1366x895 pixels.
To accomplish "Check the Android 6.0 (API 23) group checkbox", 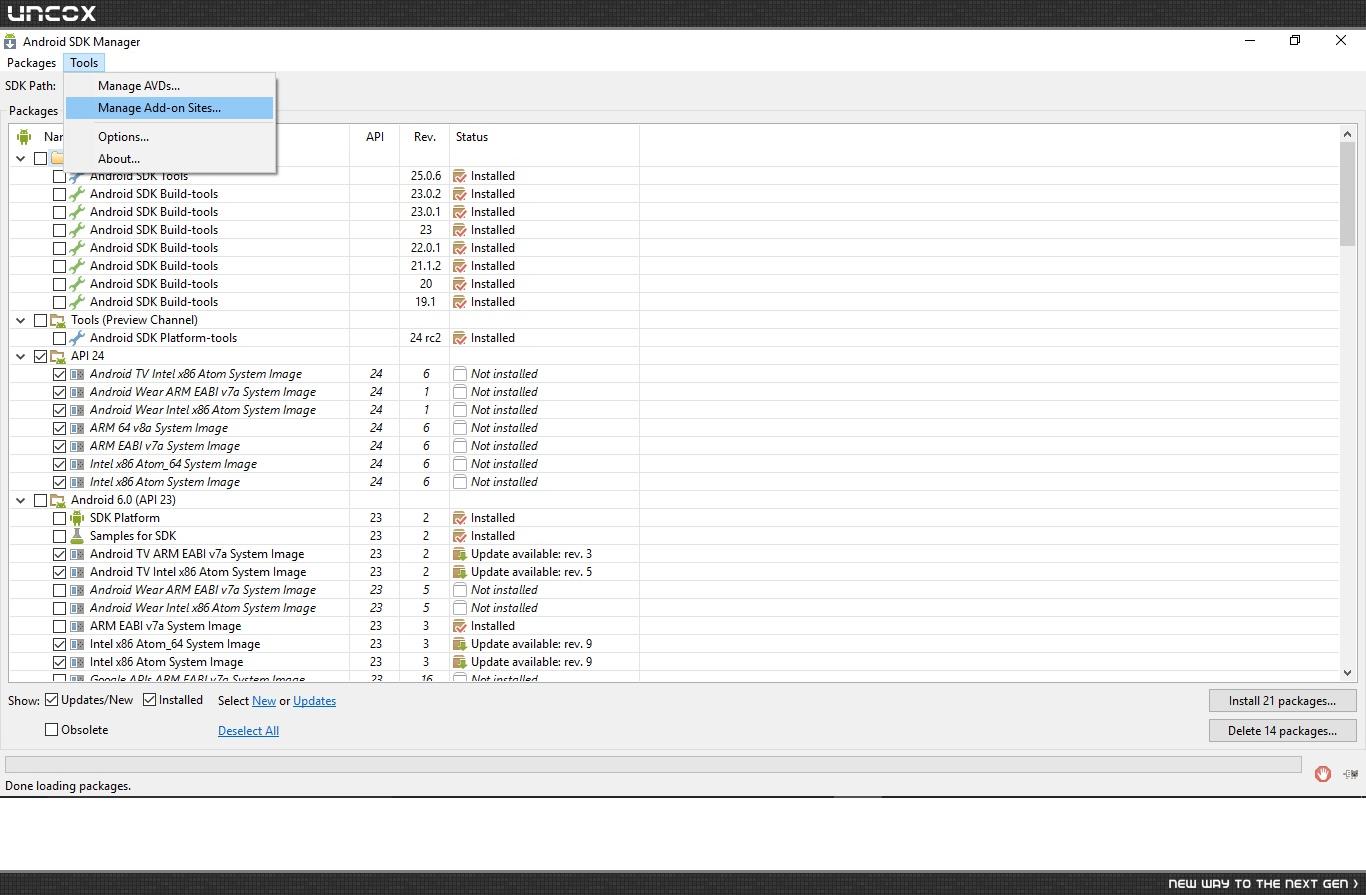I will [40, 500].
